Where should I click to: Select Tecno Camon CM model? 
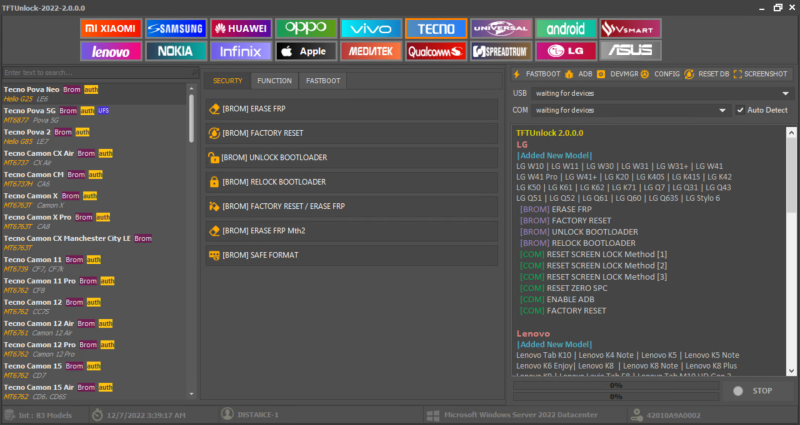point(95,179)
